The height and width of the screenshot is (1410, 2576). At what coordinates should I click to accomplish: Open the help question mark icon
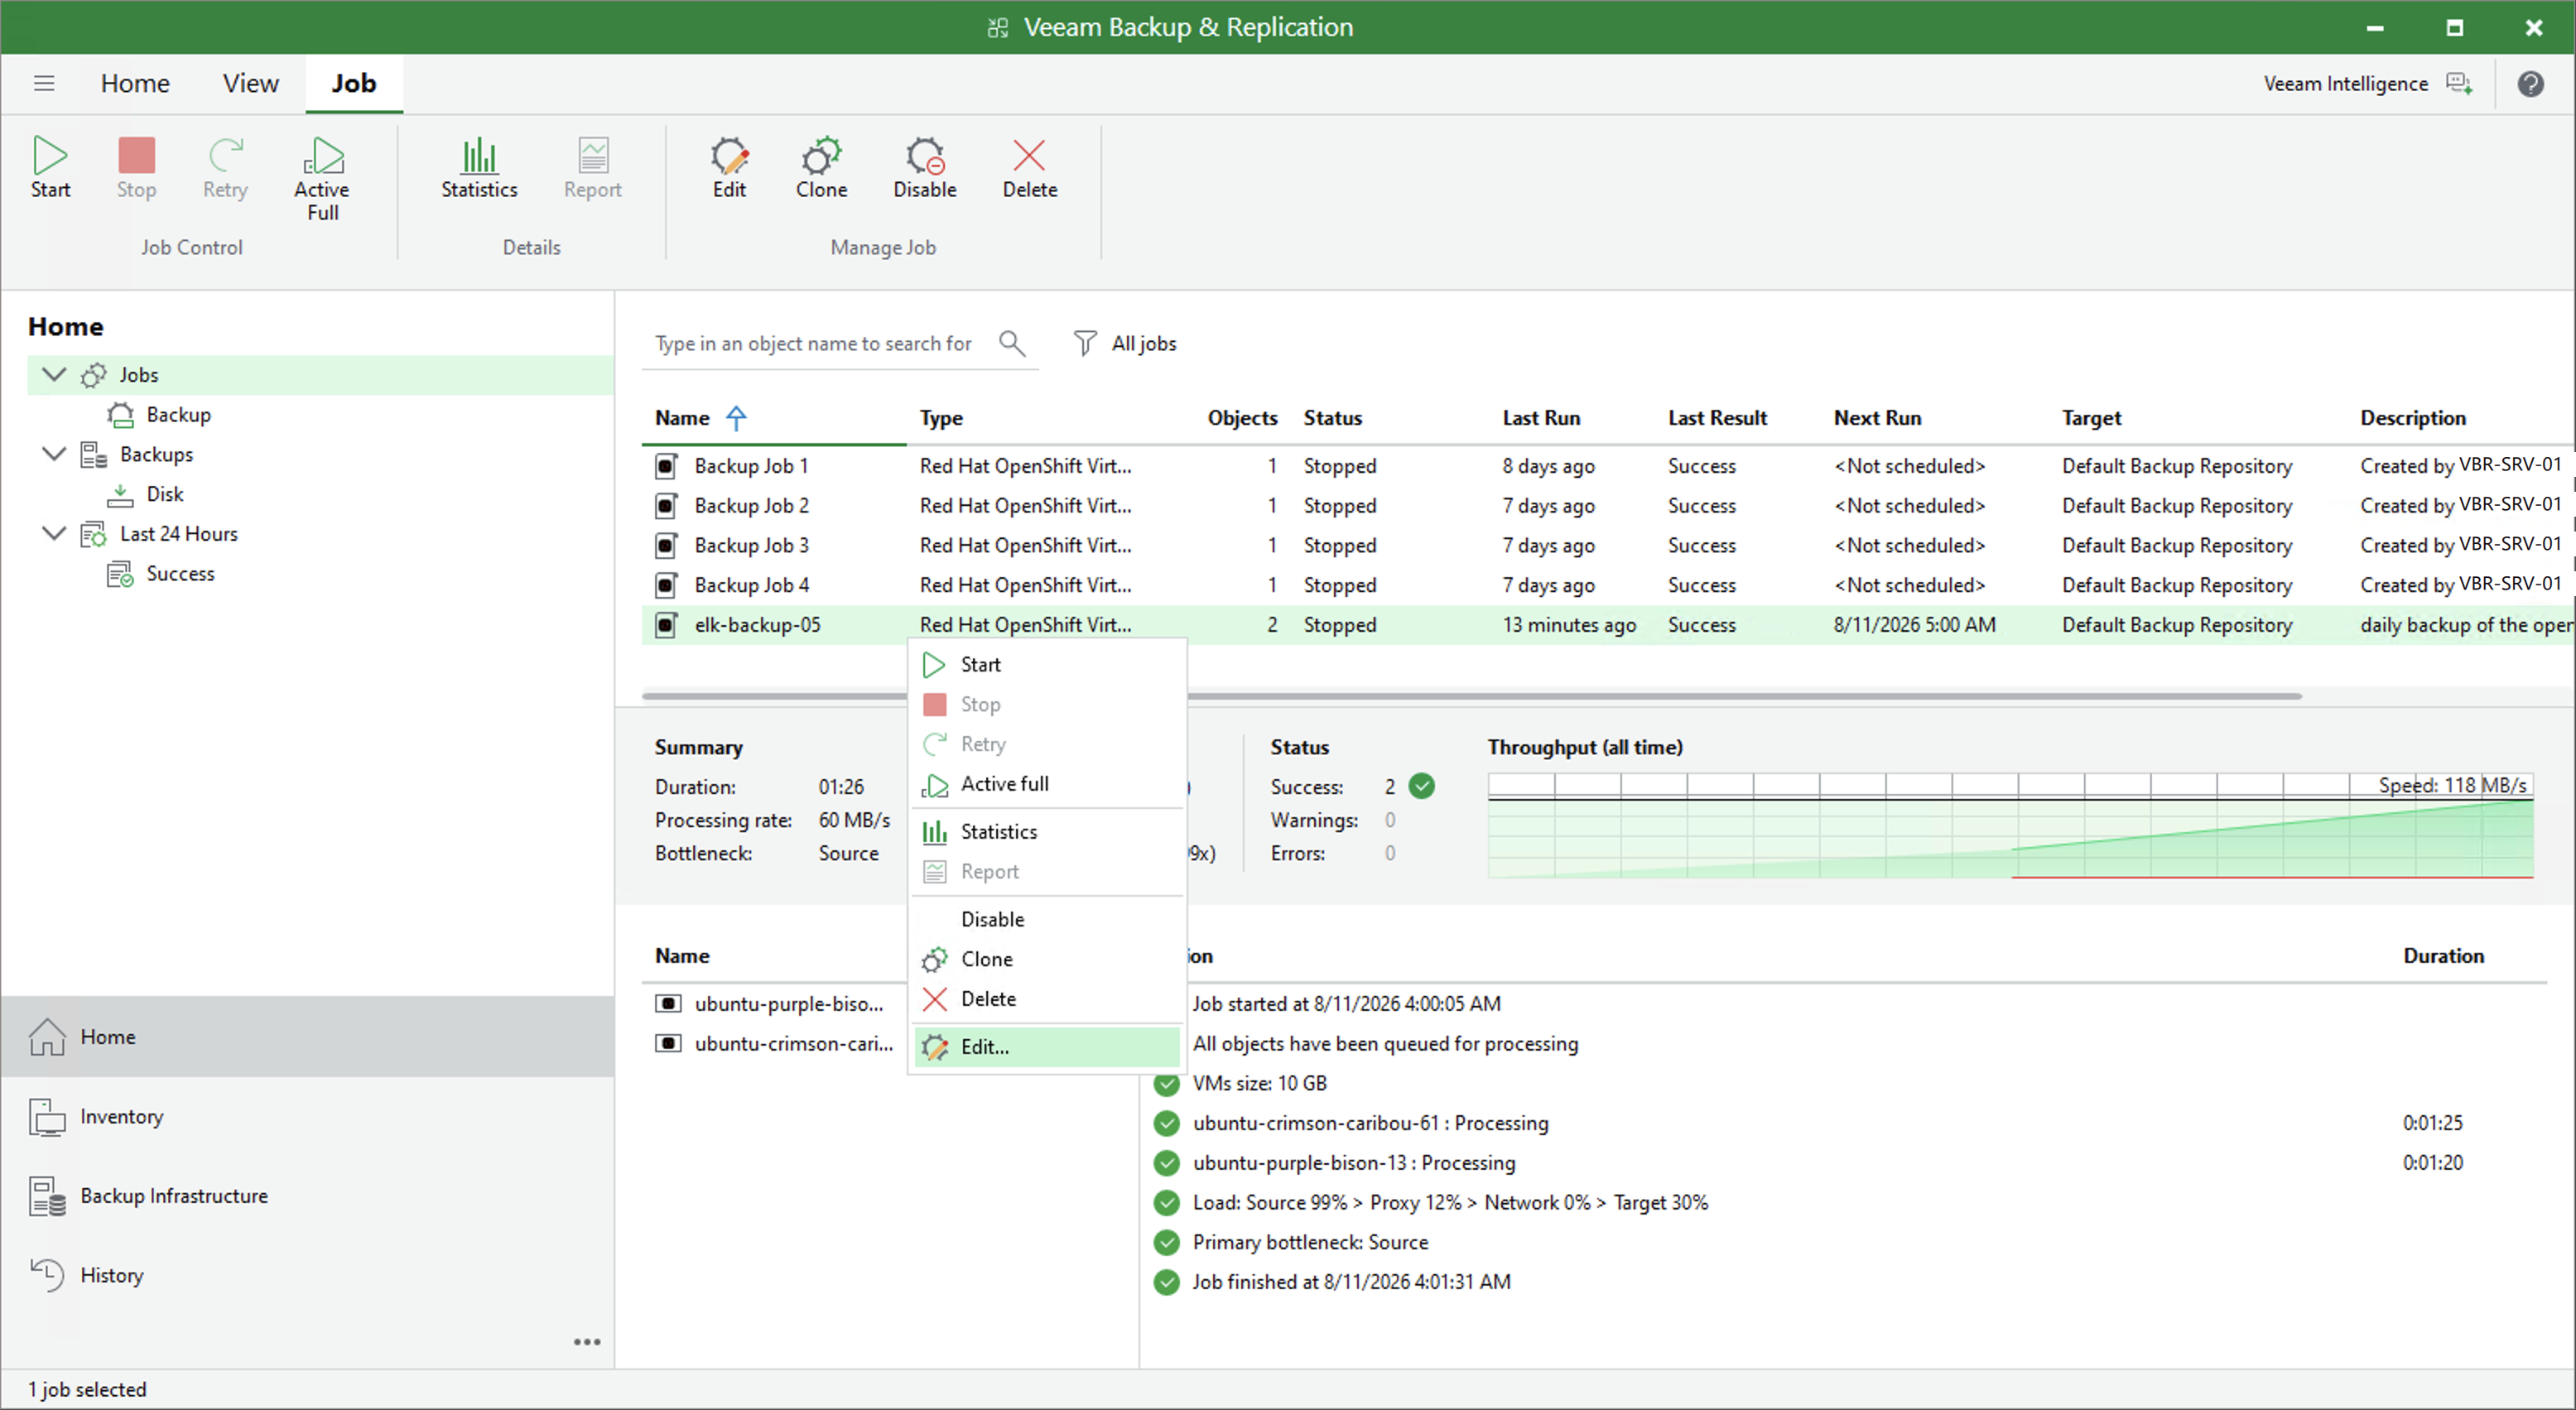(x=2531, y=83)
